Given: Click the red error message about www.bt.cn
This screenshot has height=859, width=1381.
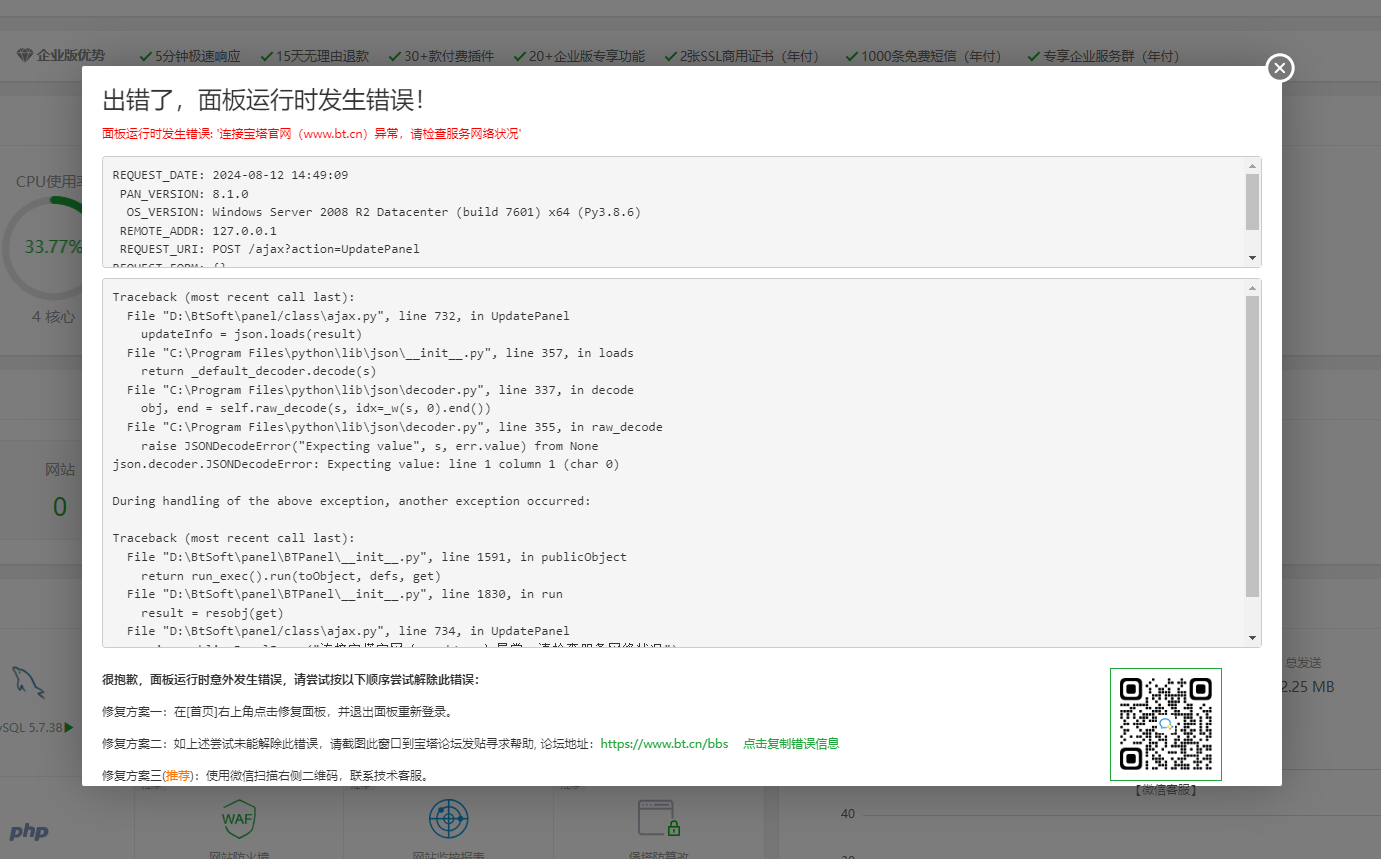Looking at the screenshot, I should click(x=312, y=133).
